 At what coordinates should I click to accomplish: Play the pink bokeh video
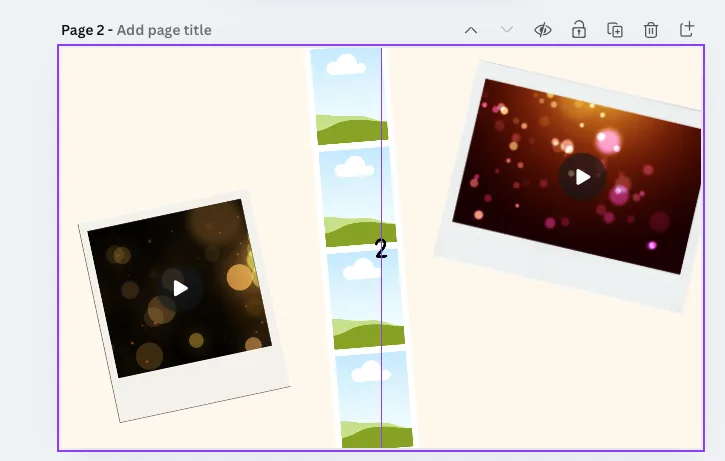[583, 177]
